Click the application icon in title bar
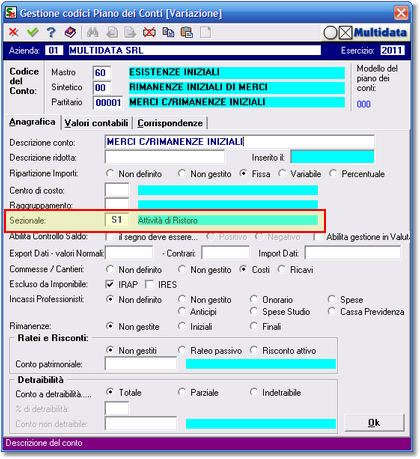The width and height of the screenshot is (420, 459). coord(11,13)
